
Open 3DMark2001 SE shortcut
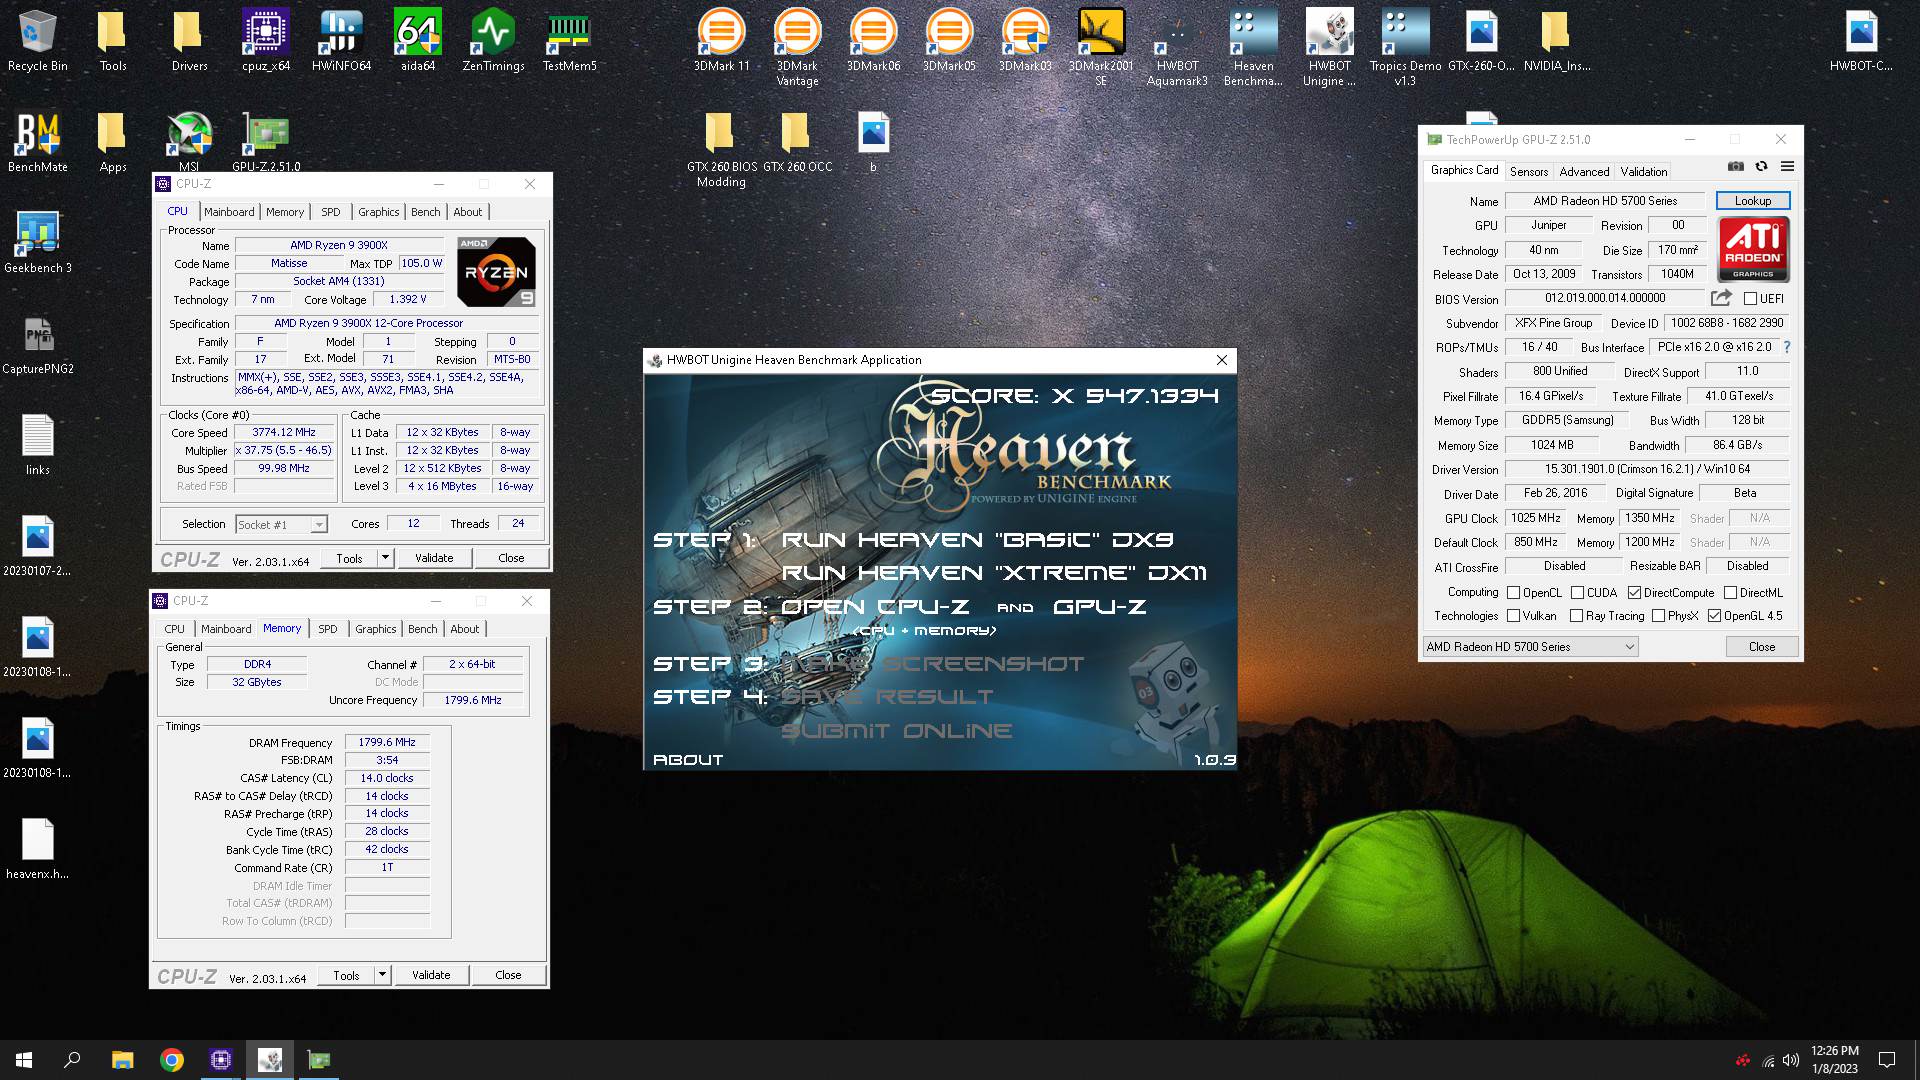(1101, 48)
